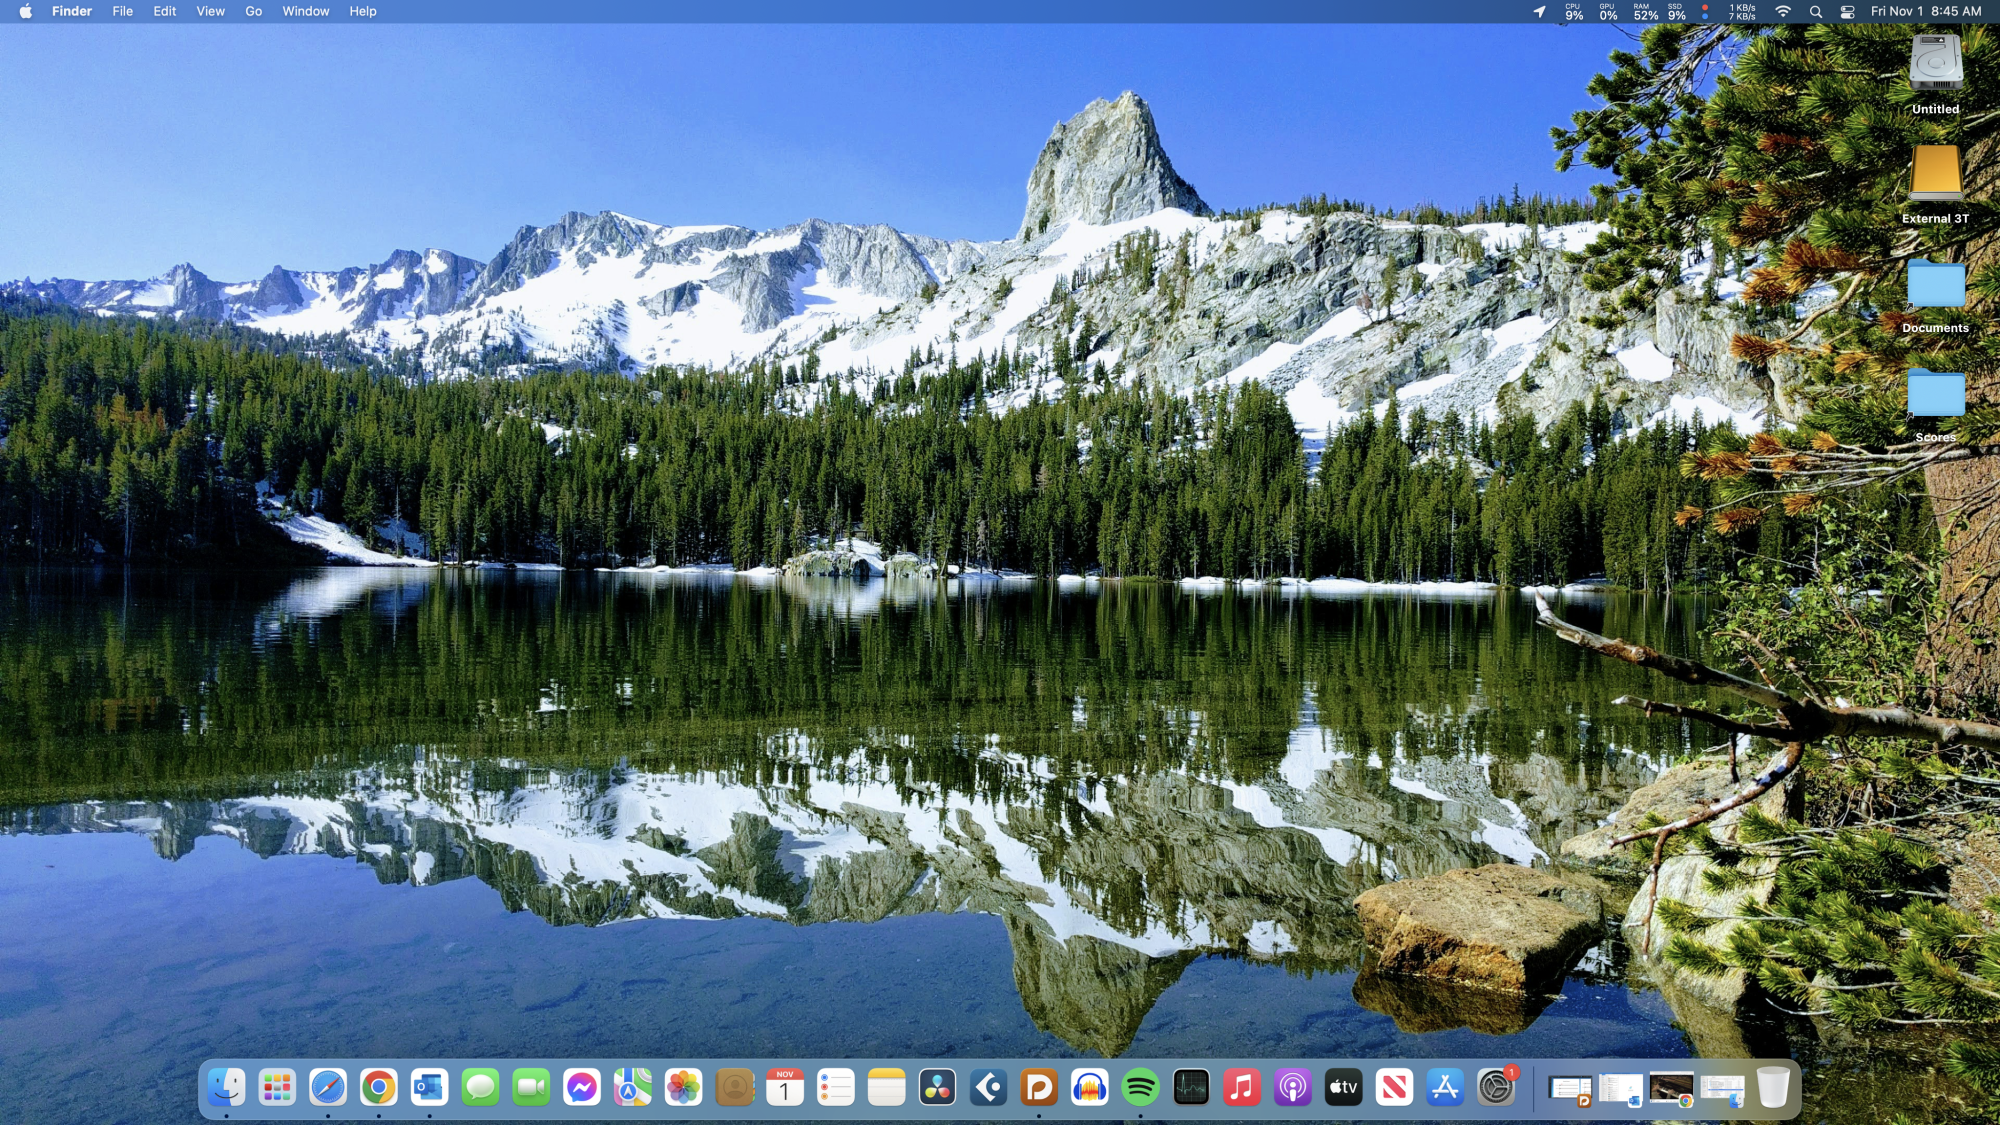Select the Scores folder on desktop
Image resolution: width=2000 pixels, height=1125 pixels.
[x=1935, y=394]
